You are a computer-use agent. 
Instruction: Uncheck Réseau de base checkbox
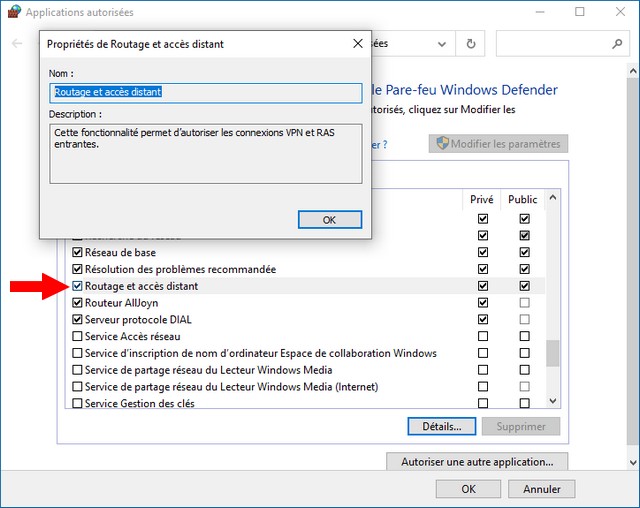tap(77, 252)
